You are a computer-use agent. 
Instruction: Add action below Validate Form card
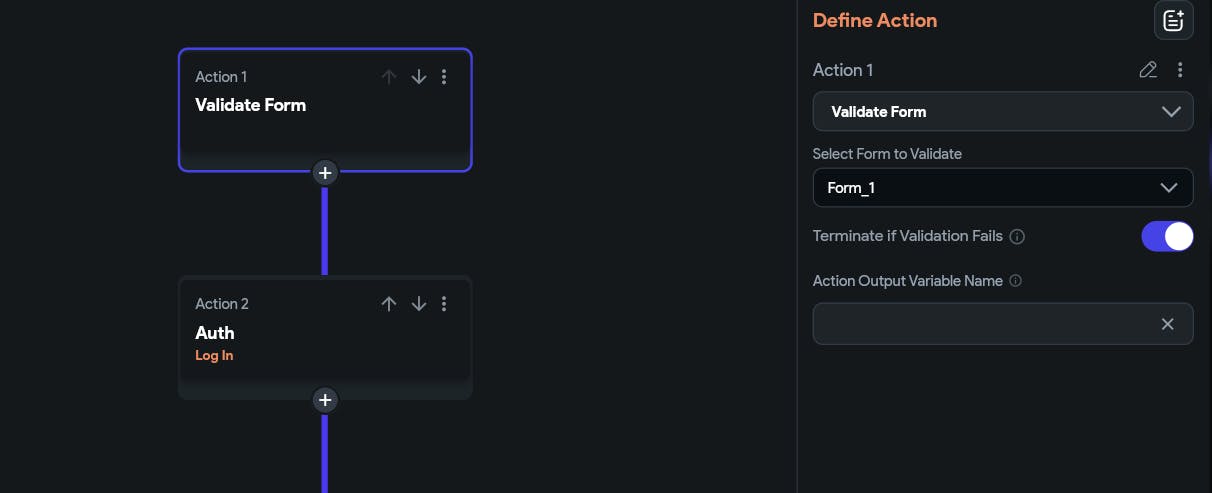[x=324, y=172]
